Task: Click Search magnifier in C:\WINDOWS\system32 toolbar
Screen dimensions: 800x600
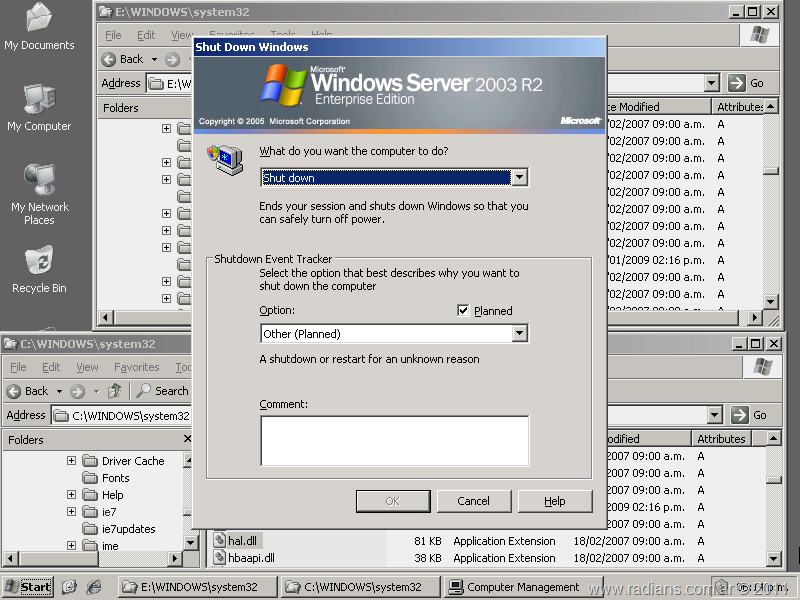Action: pyautogui.click(x=146, y=391)
